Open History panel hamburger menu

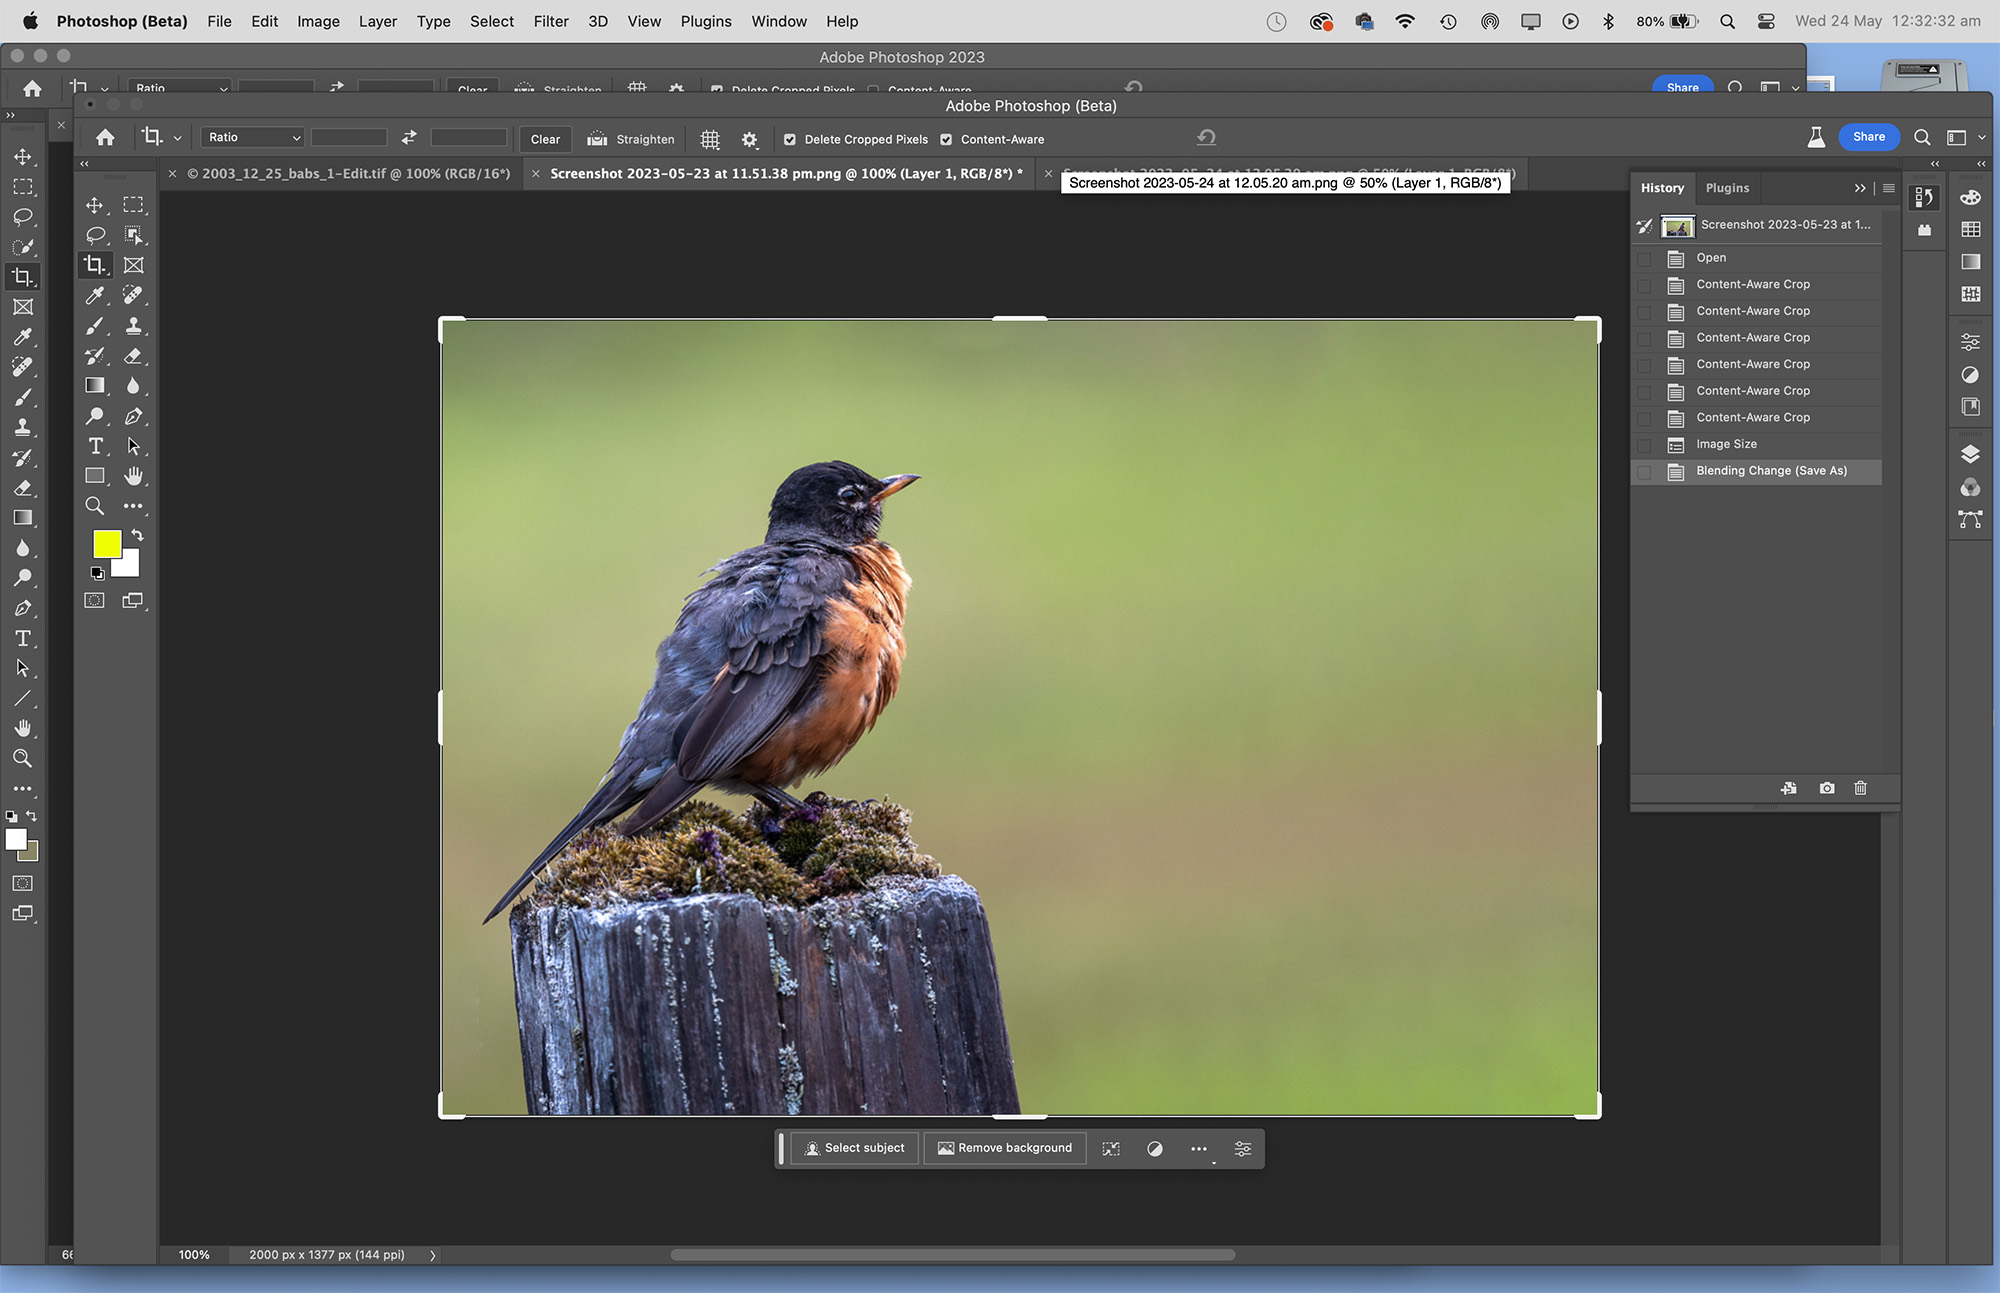point(1888,188)
